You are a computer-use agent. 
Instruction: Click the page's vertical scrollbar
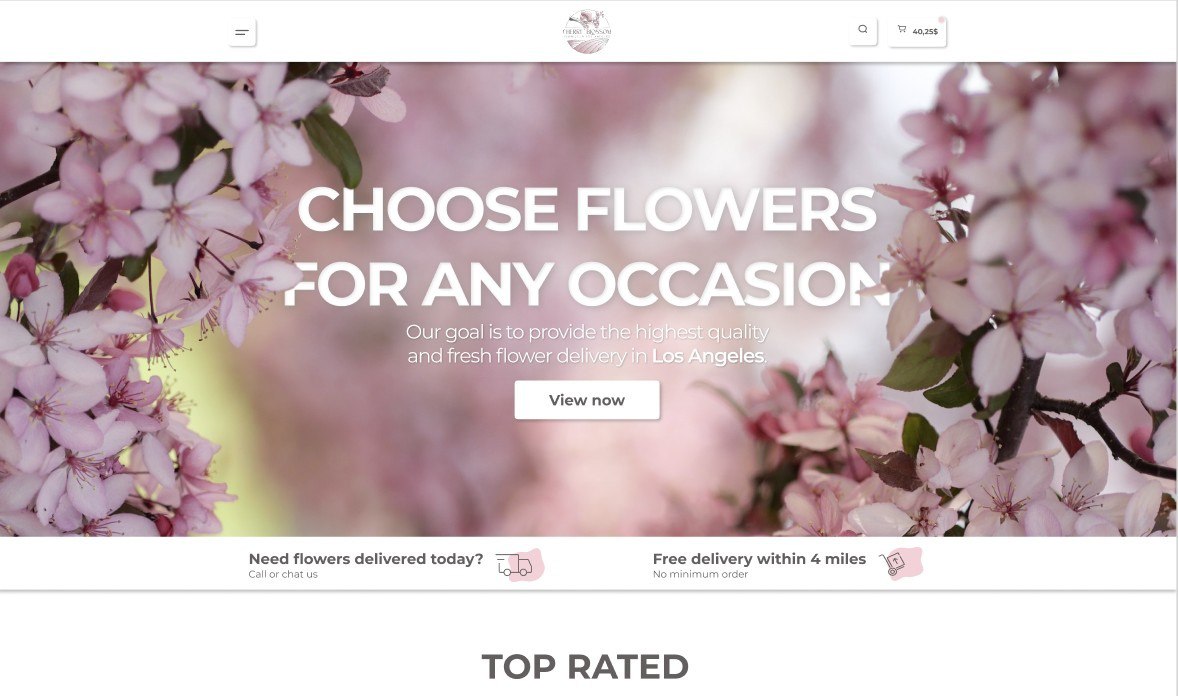(1175, 348)
